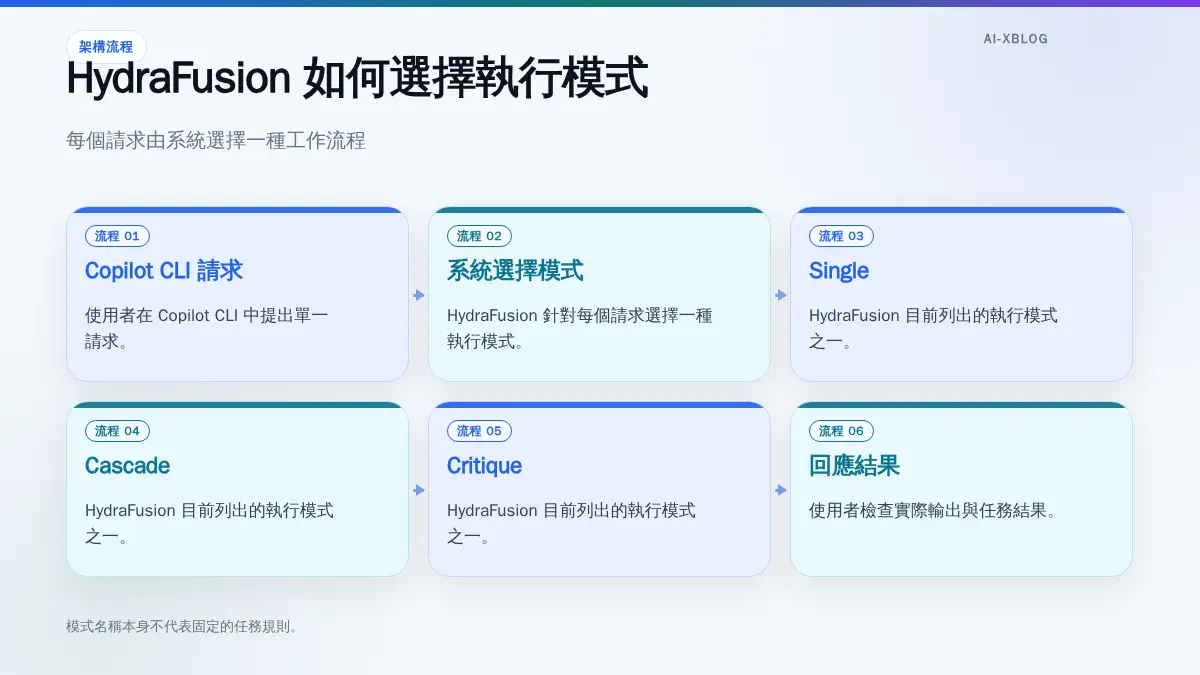Click the description text under Critique
This screenshot has width=1200, height=675.
[x=571, y=523]
